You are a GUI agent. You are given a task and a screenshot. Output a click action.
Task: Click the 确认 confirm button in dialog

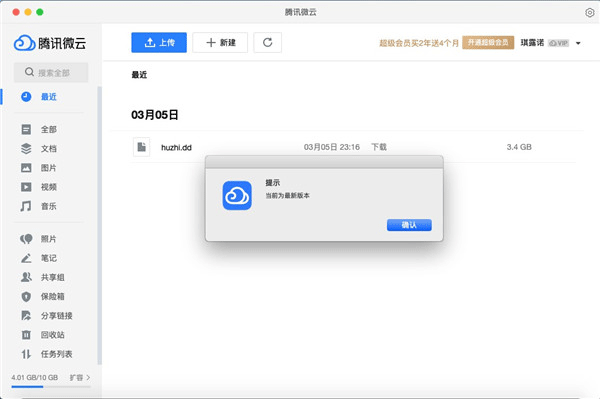click(x=409, y=225)
